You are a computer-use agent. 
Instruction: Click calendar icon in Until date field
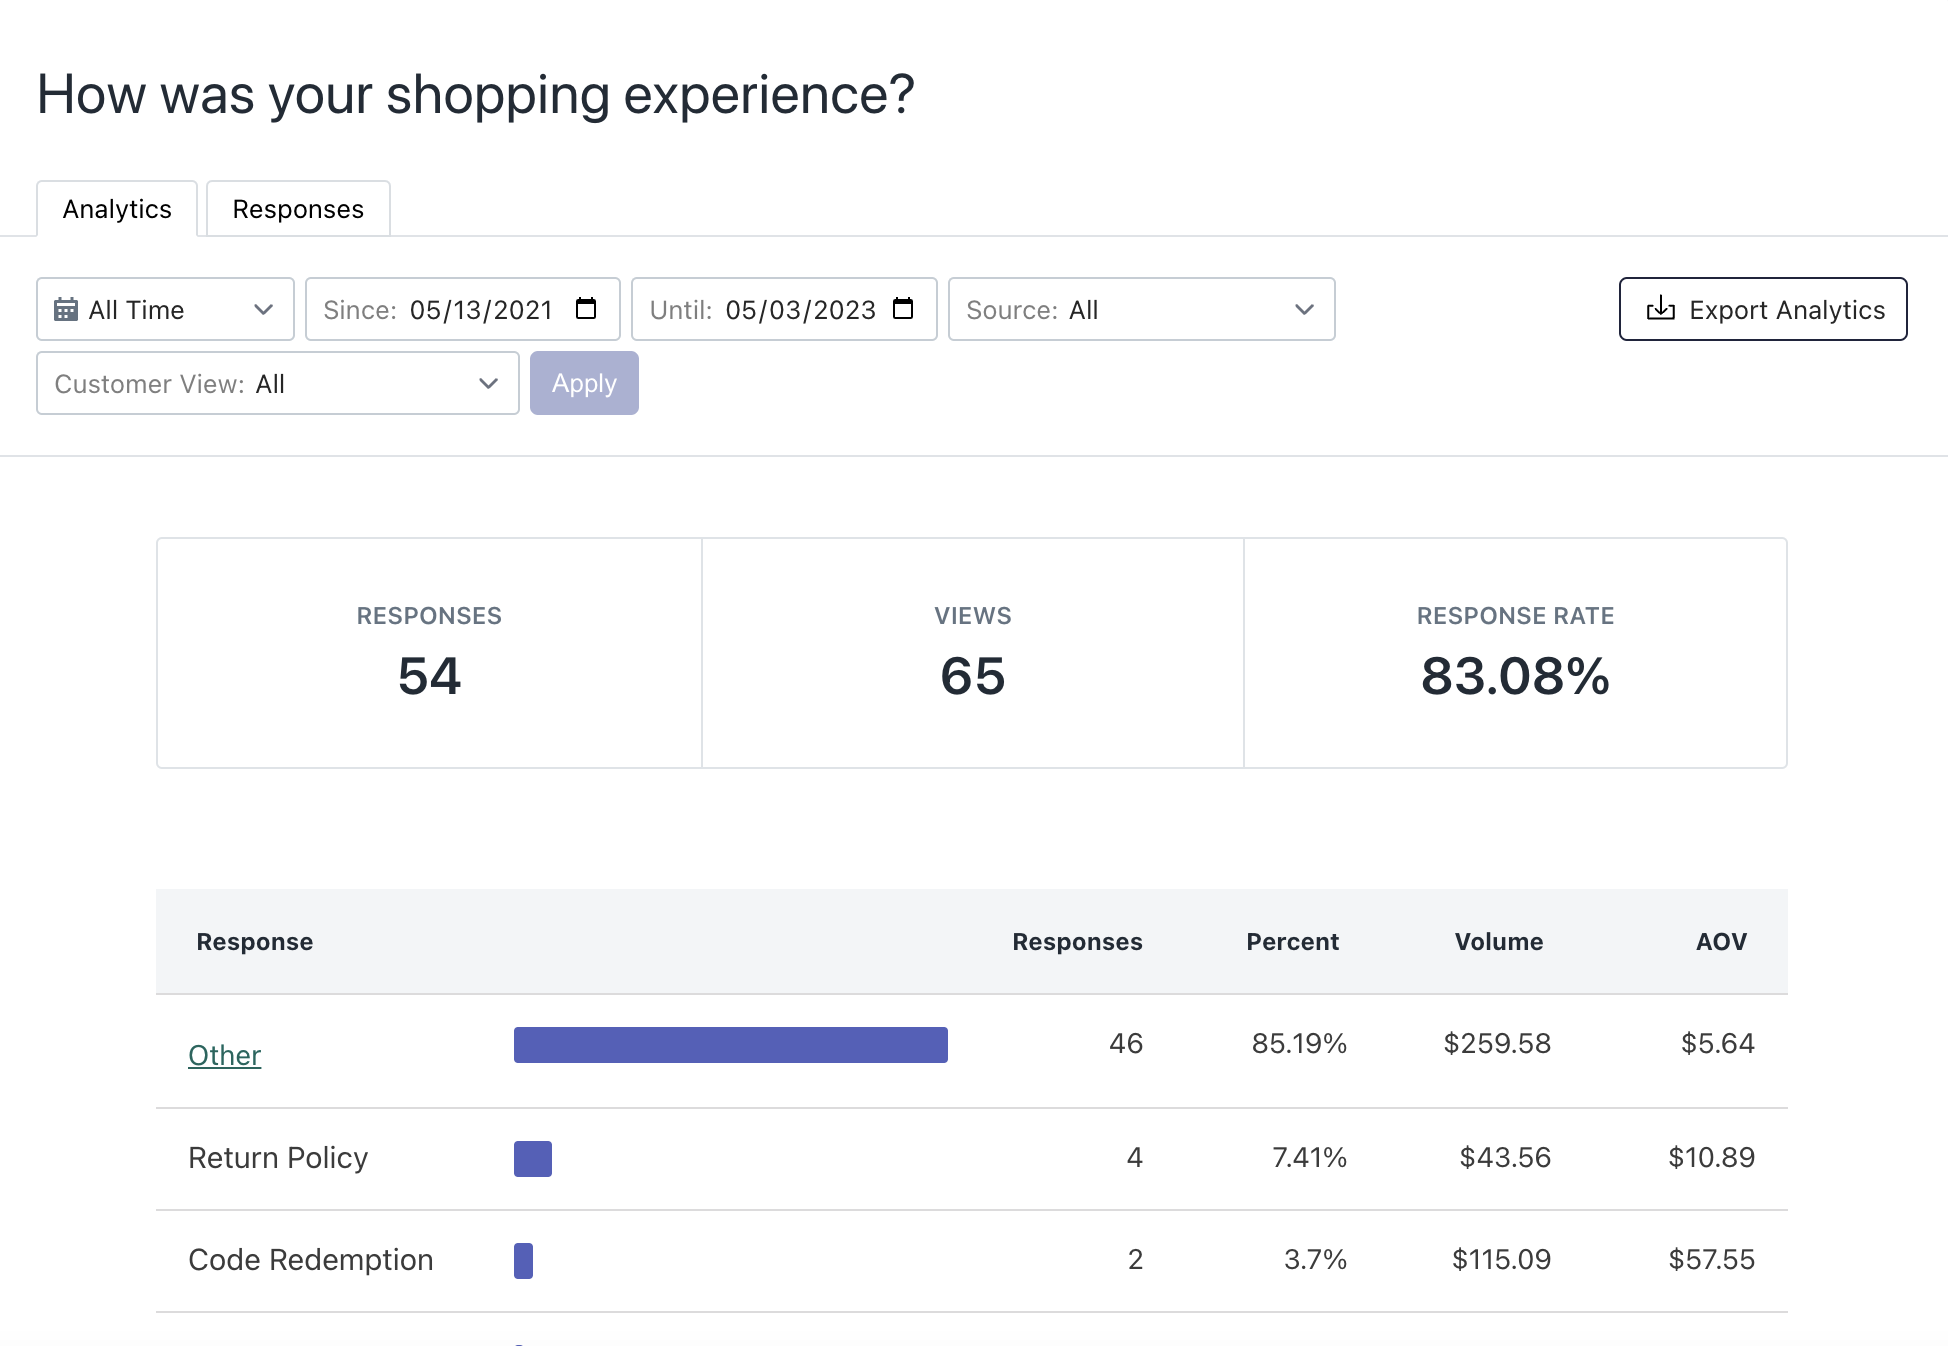(903, 309)
